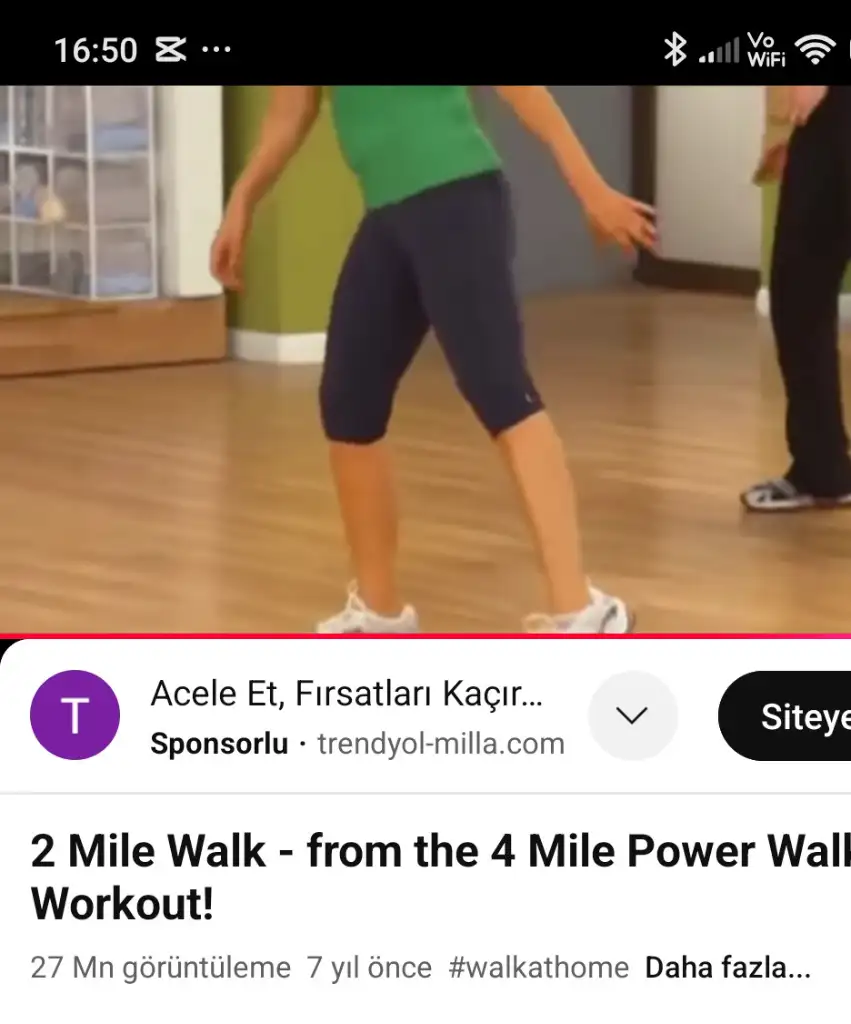Open the #walkathome hashtag

[539, 968]
